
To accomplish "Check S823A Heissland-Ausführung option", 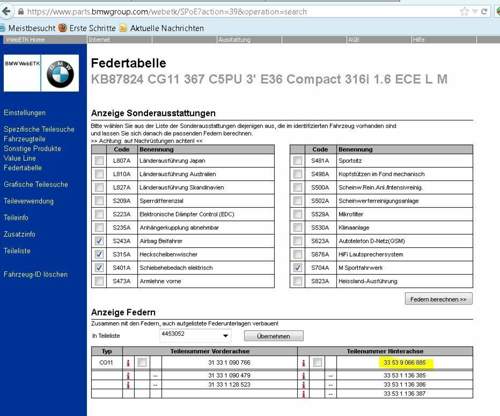I will [298, 281].
